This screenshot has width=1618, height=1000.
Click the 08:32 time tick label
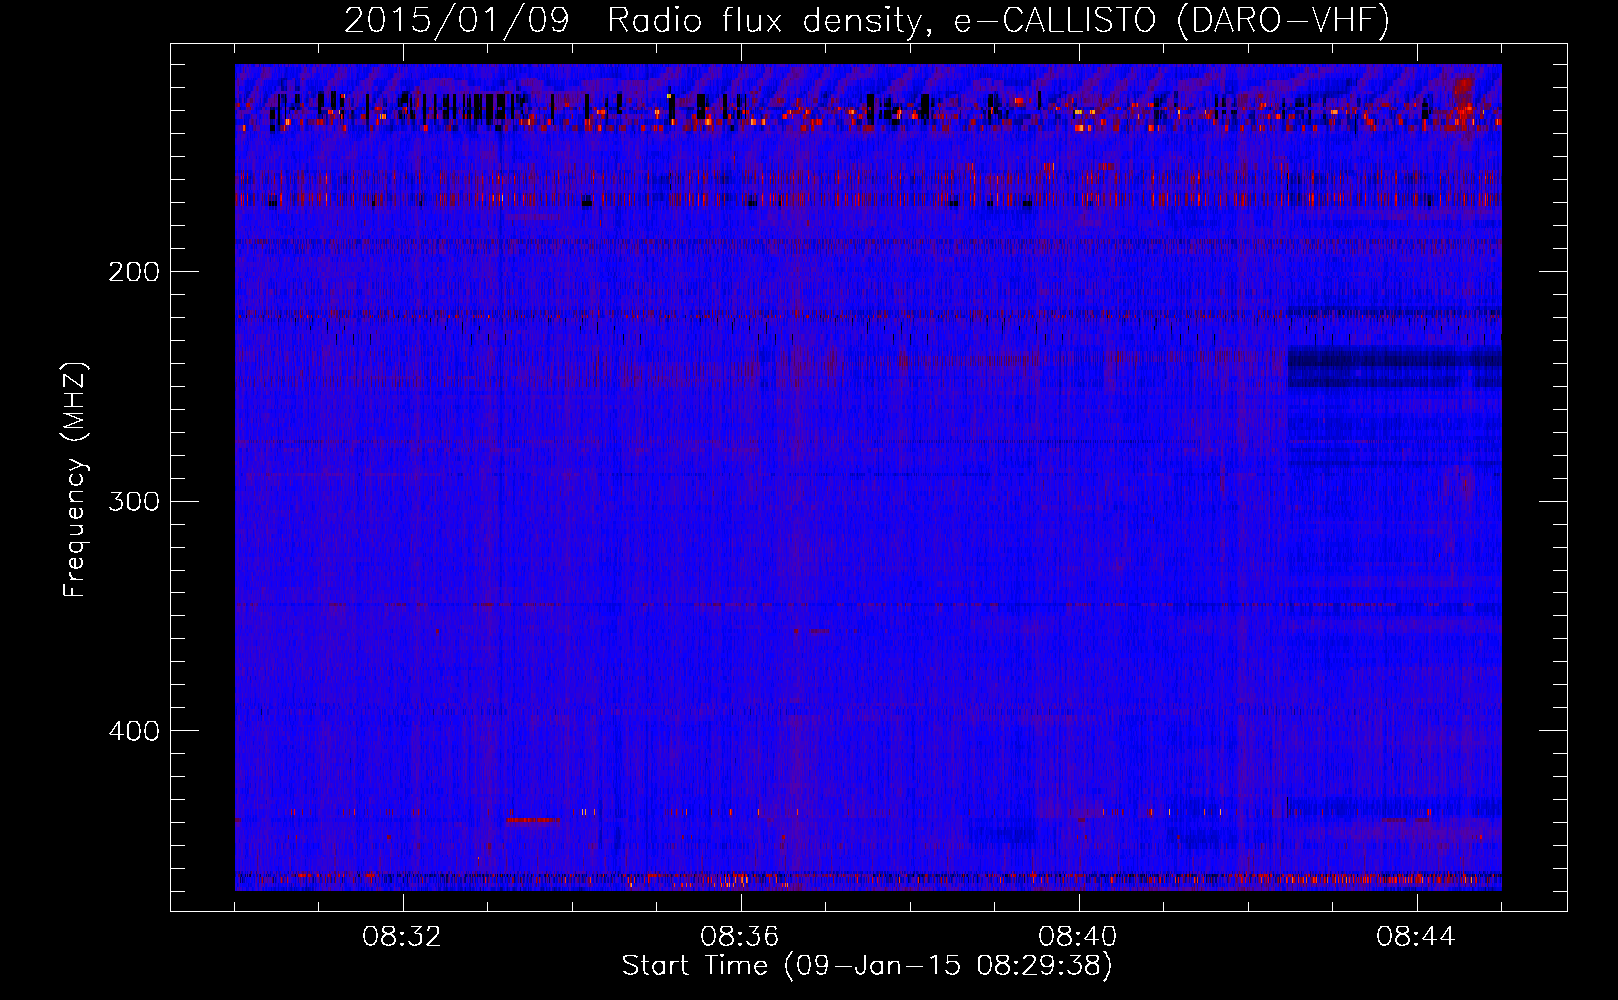click(402, 937)
